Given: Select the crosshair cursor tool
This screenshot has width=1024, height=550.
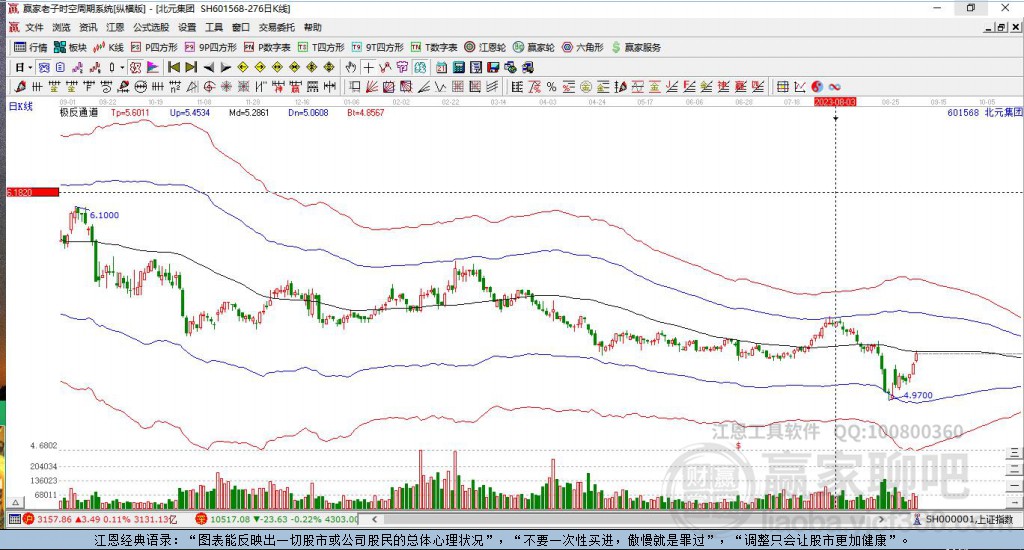Looking at the screenshot, I should 368,67.
